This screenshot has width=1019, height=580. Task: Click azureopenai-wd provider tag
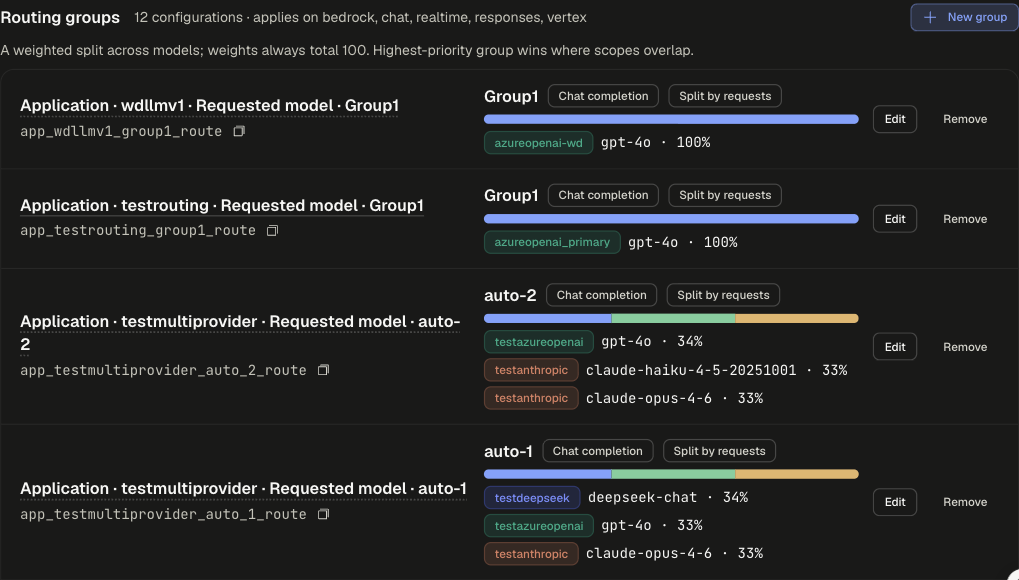(x=538, y=143)
